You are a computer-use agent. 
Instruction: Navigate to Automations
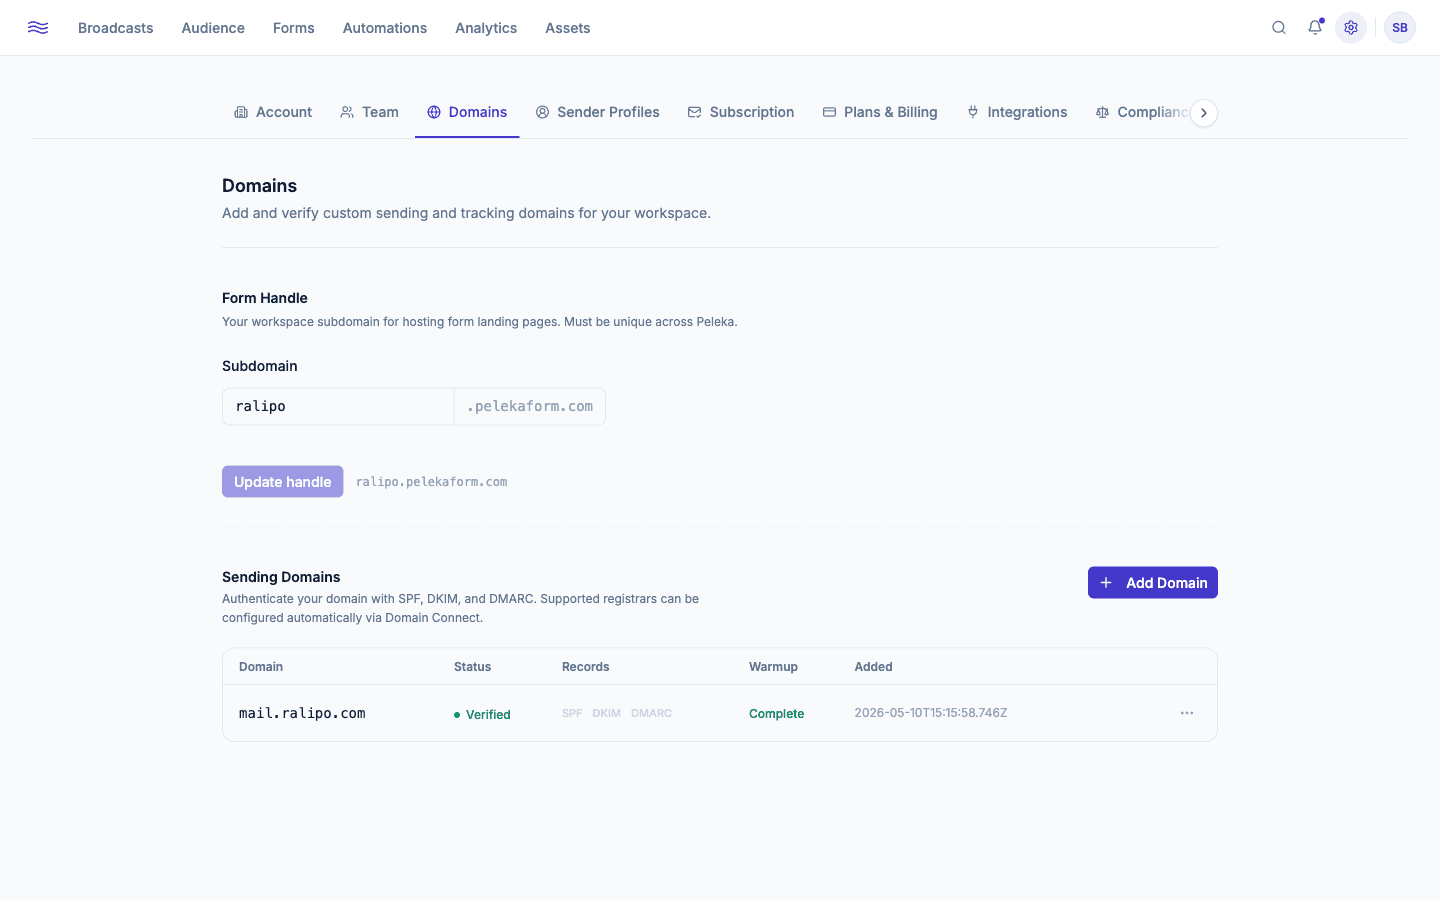385,28
